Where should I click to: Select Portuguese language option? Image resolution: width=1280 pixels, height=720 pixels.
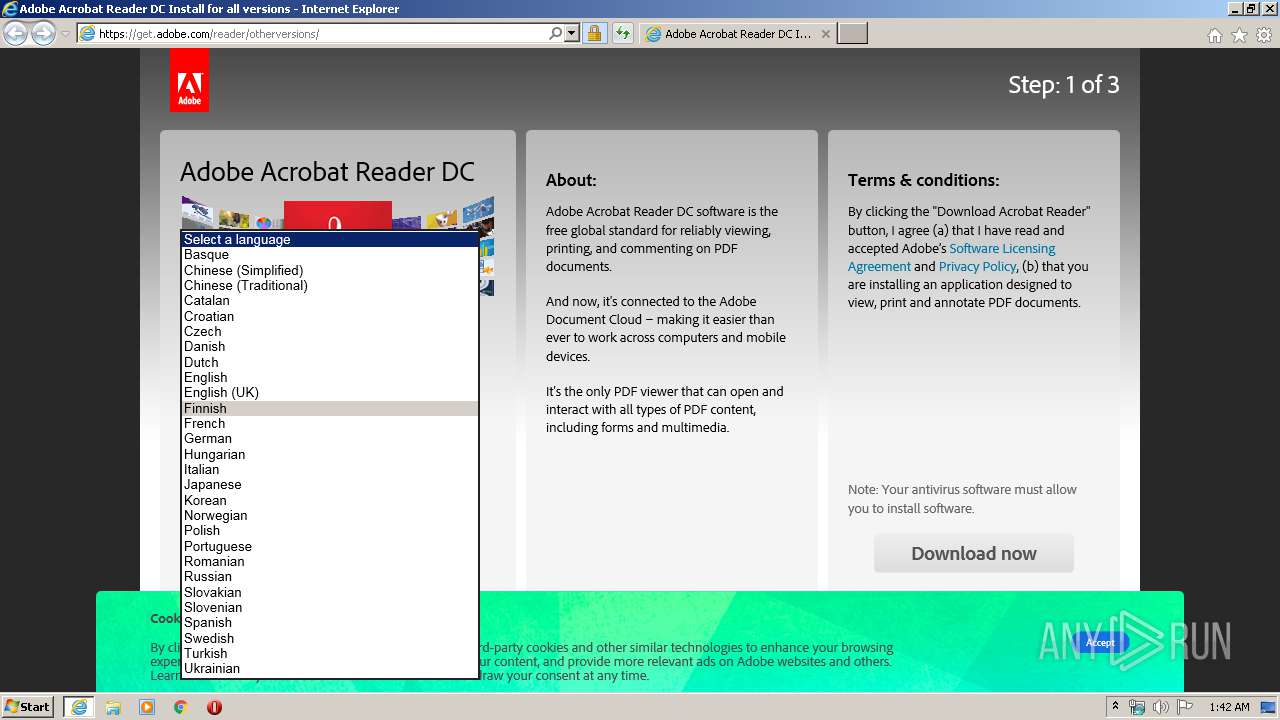330,546
